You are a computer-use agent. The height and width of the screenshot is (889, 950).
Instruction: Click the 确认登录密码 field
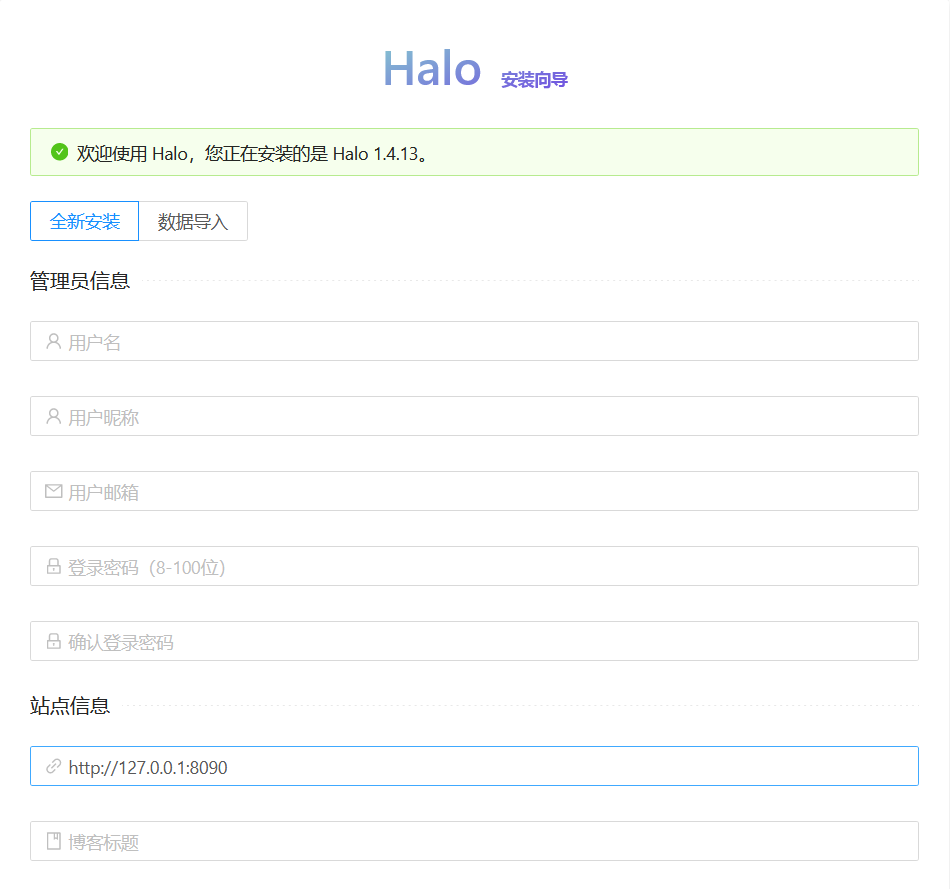[474, 641]
